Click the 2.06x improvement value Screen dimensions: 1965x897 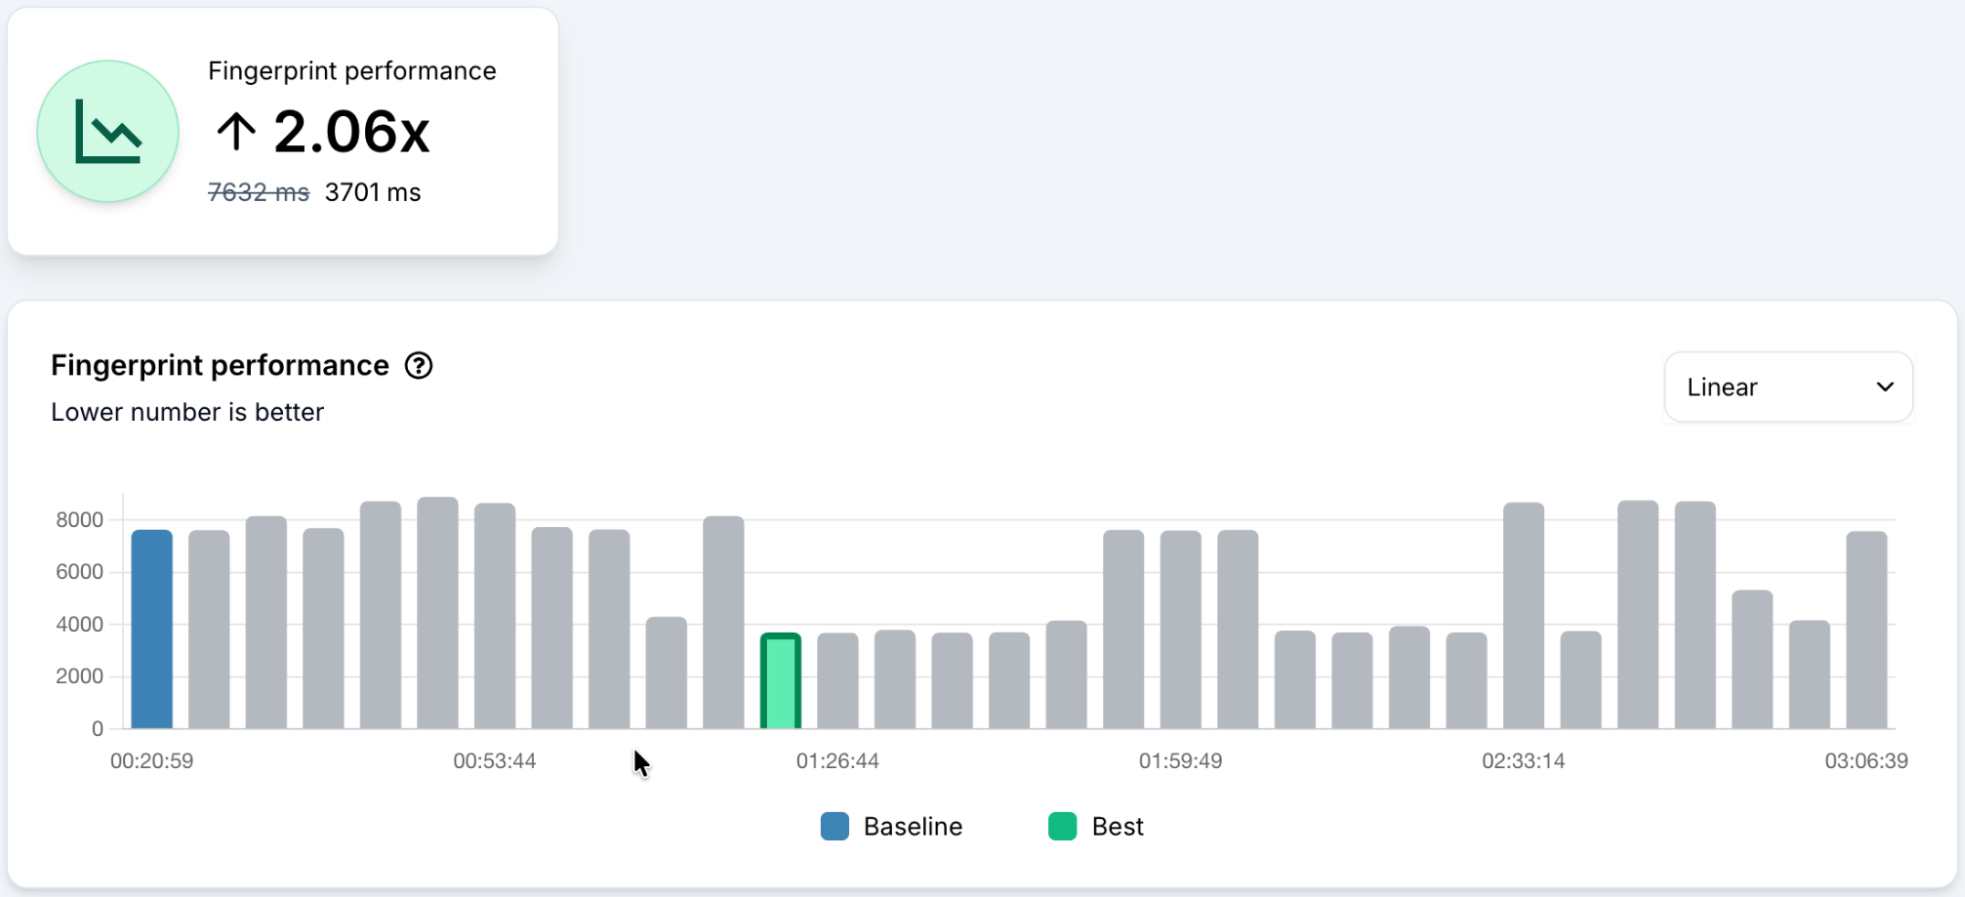(351, 132)
